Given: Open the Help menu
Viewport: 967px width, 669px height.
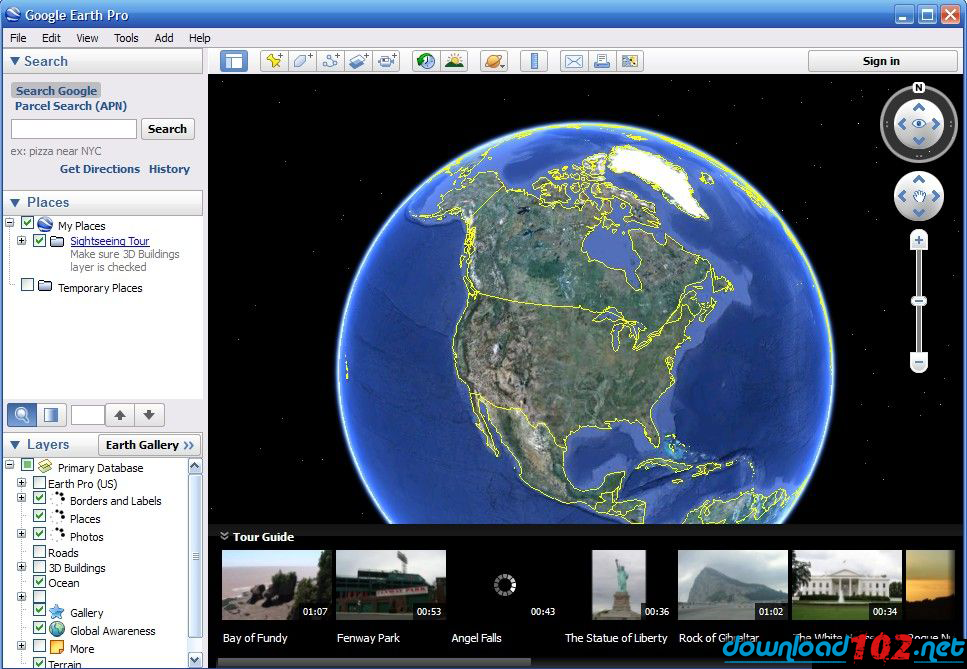Looking at the screenshot, I should point(199,38).
